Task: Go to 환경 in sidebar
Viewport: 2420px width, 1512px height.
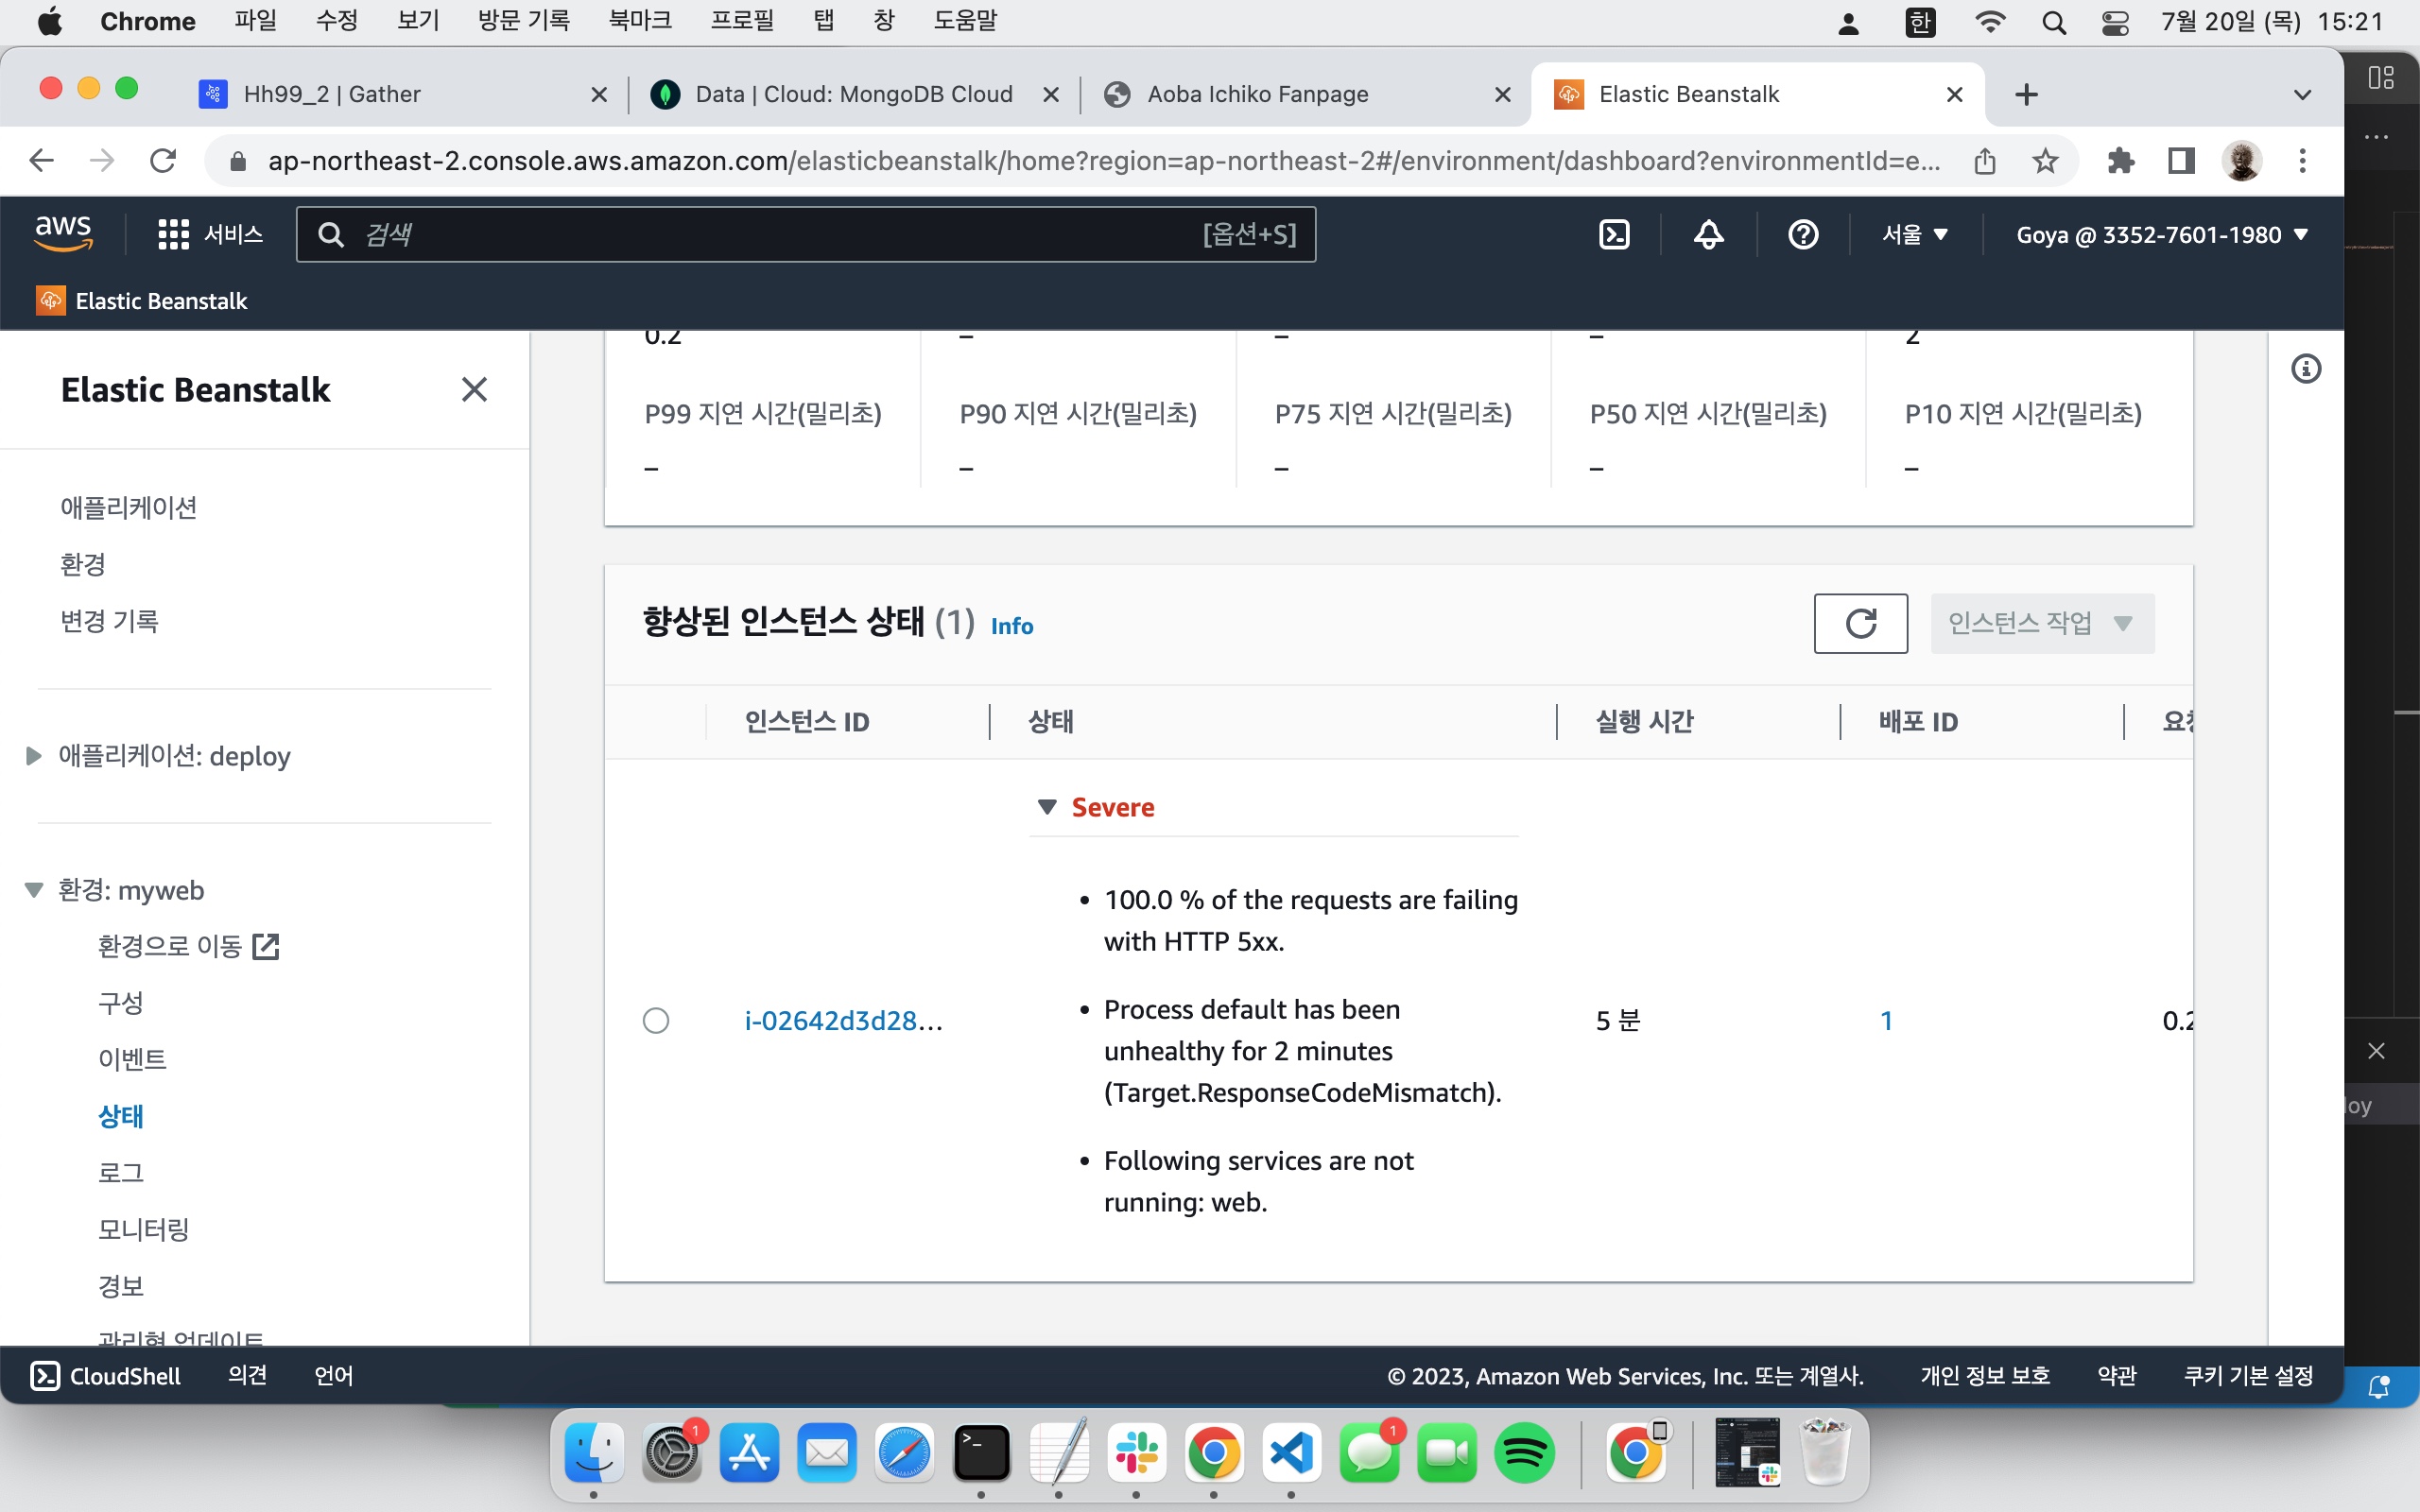Action: point(82,564)
